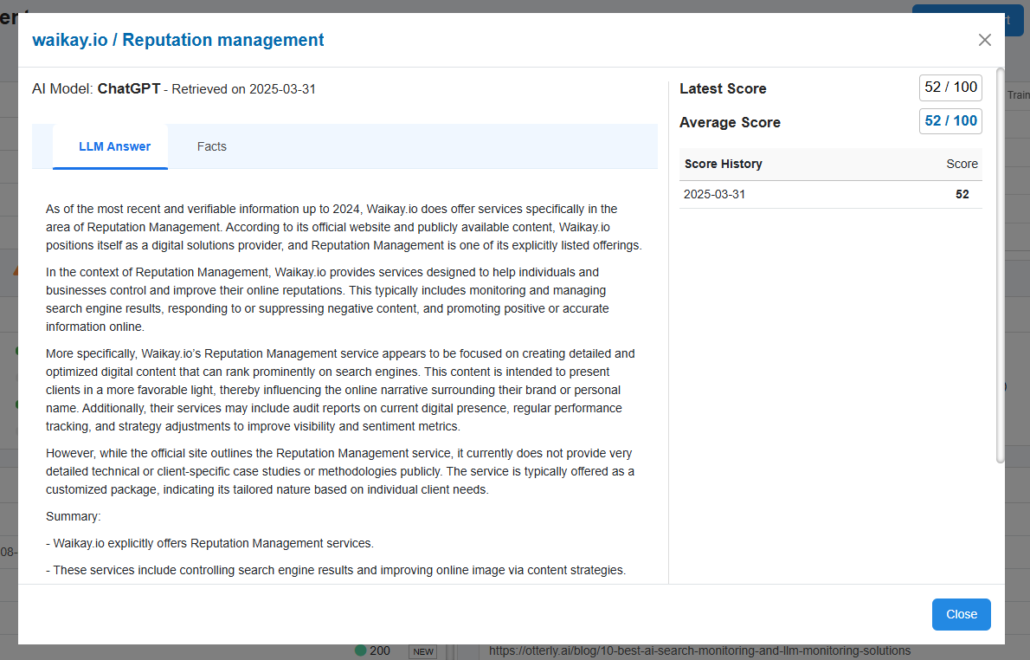Click the Score column header
1030x660 pixels.
click(962, 164)
